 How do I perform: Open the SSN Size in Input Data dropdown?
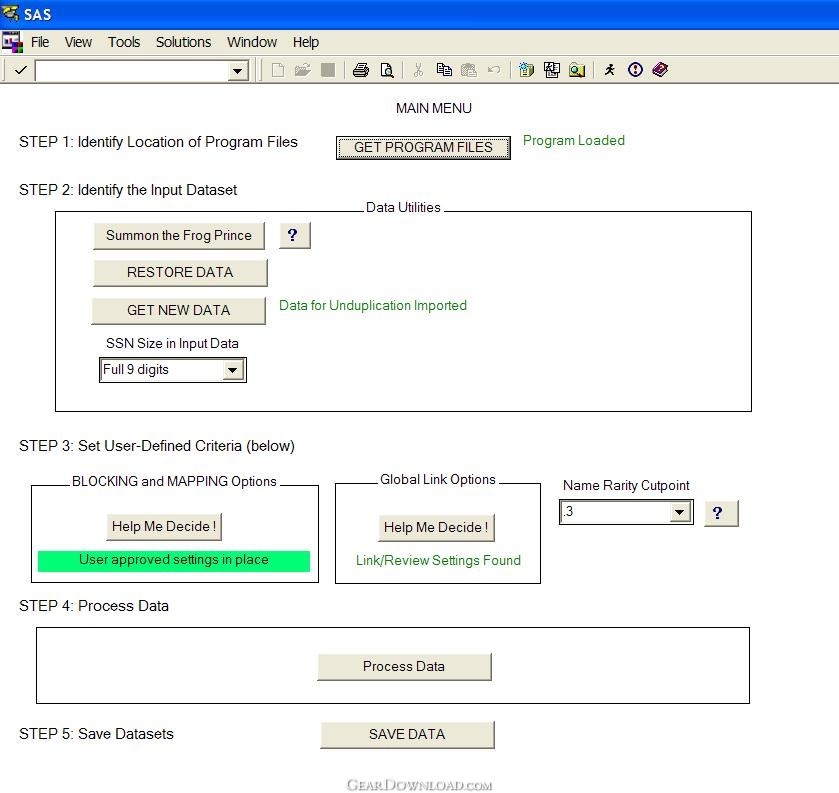tap(232, 370)
